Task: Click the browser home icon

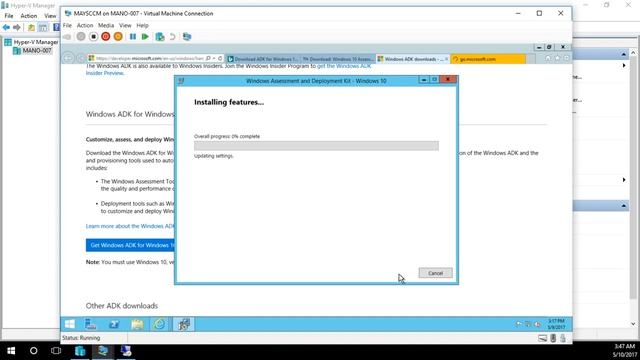Action: 548,58
